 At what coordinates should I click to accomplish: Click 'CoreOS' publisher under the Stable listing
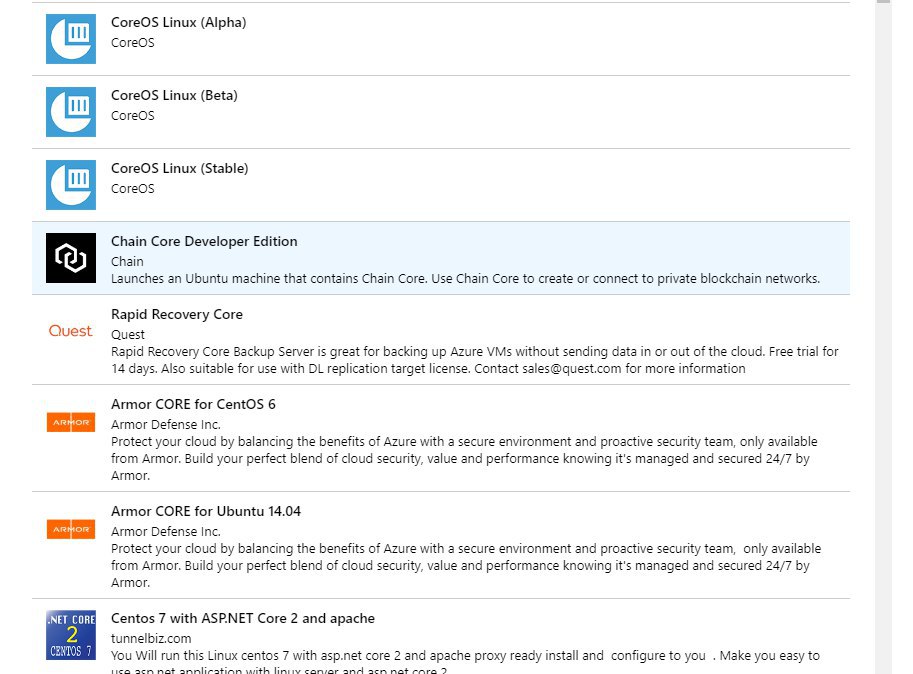(x=133, y=189)
